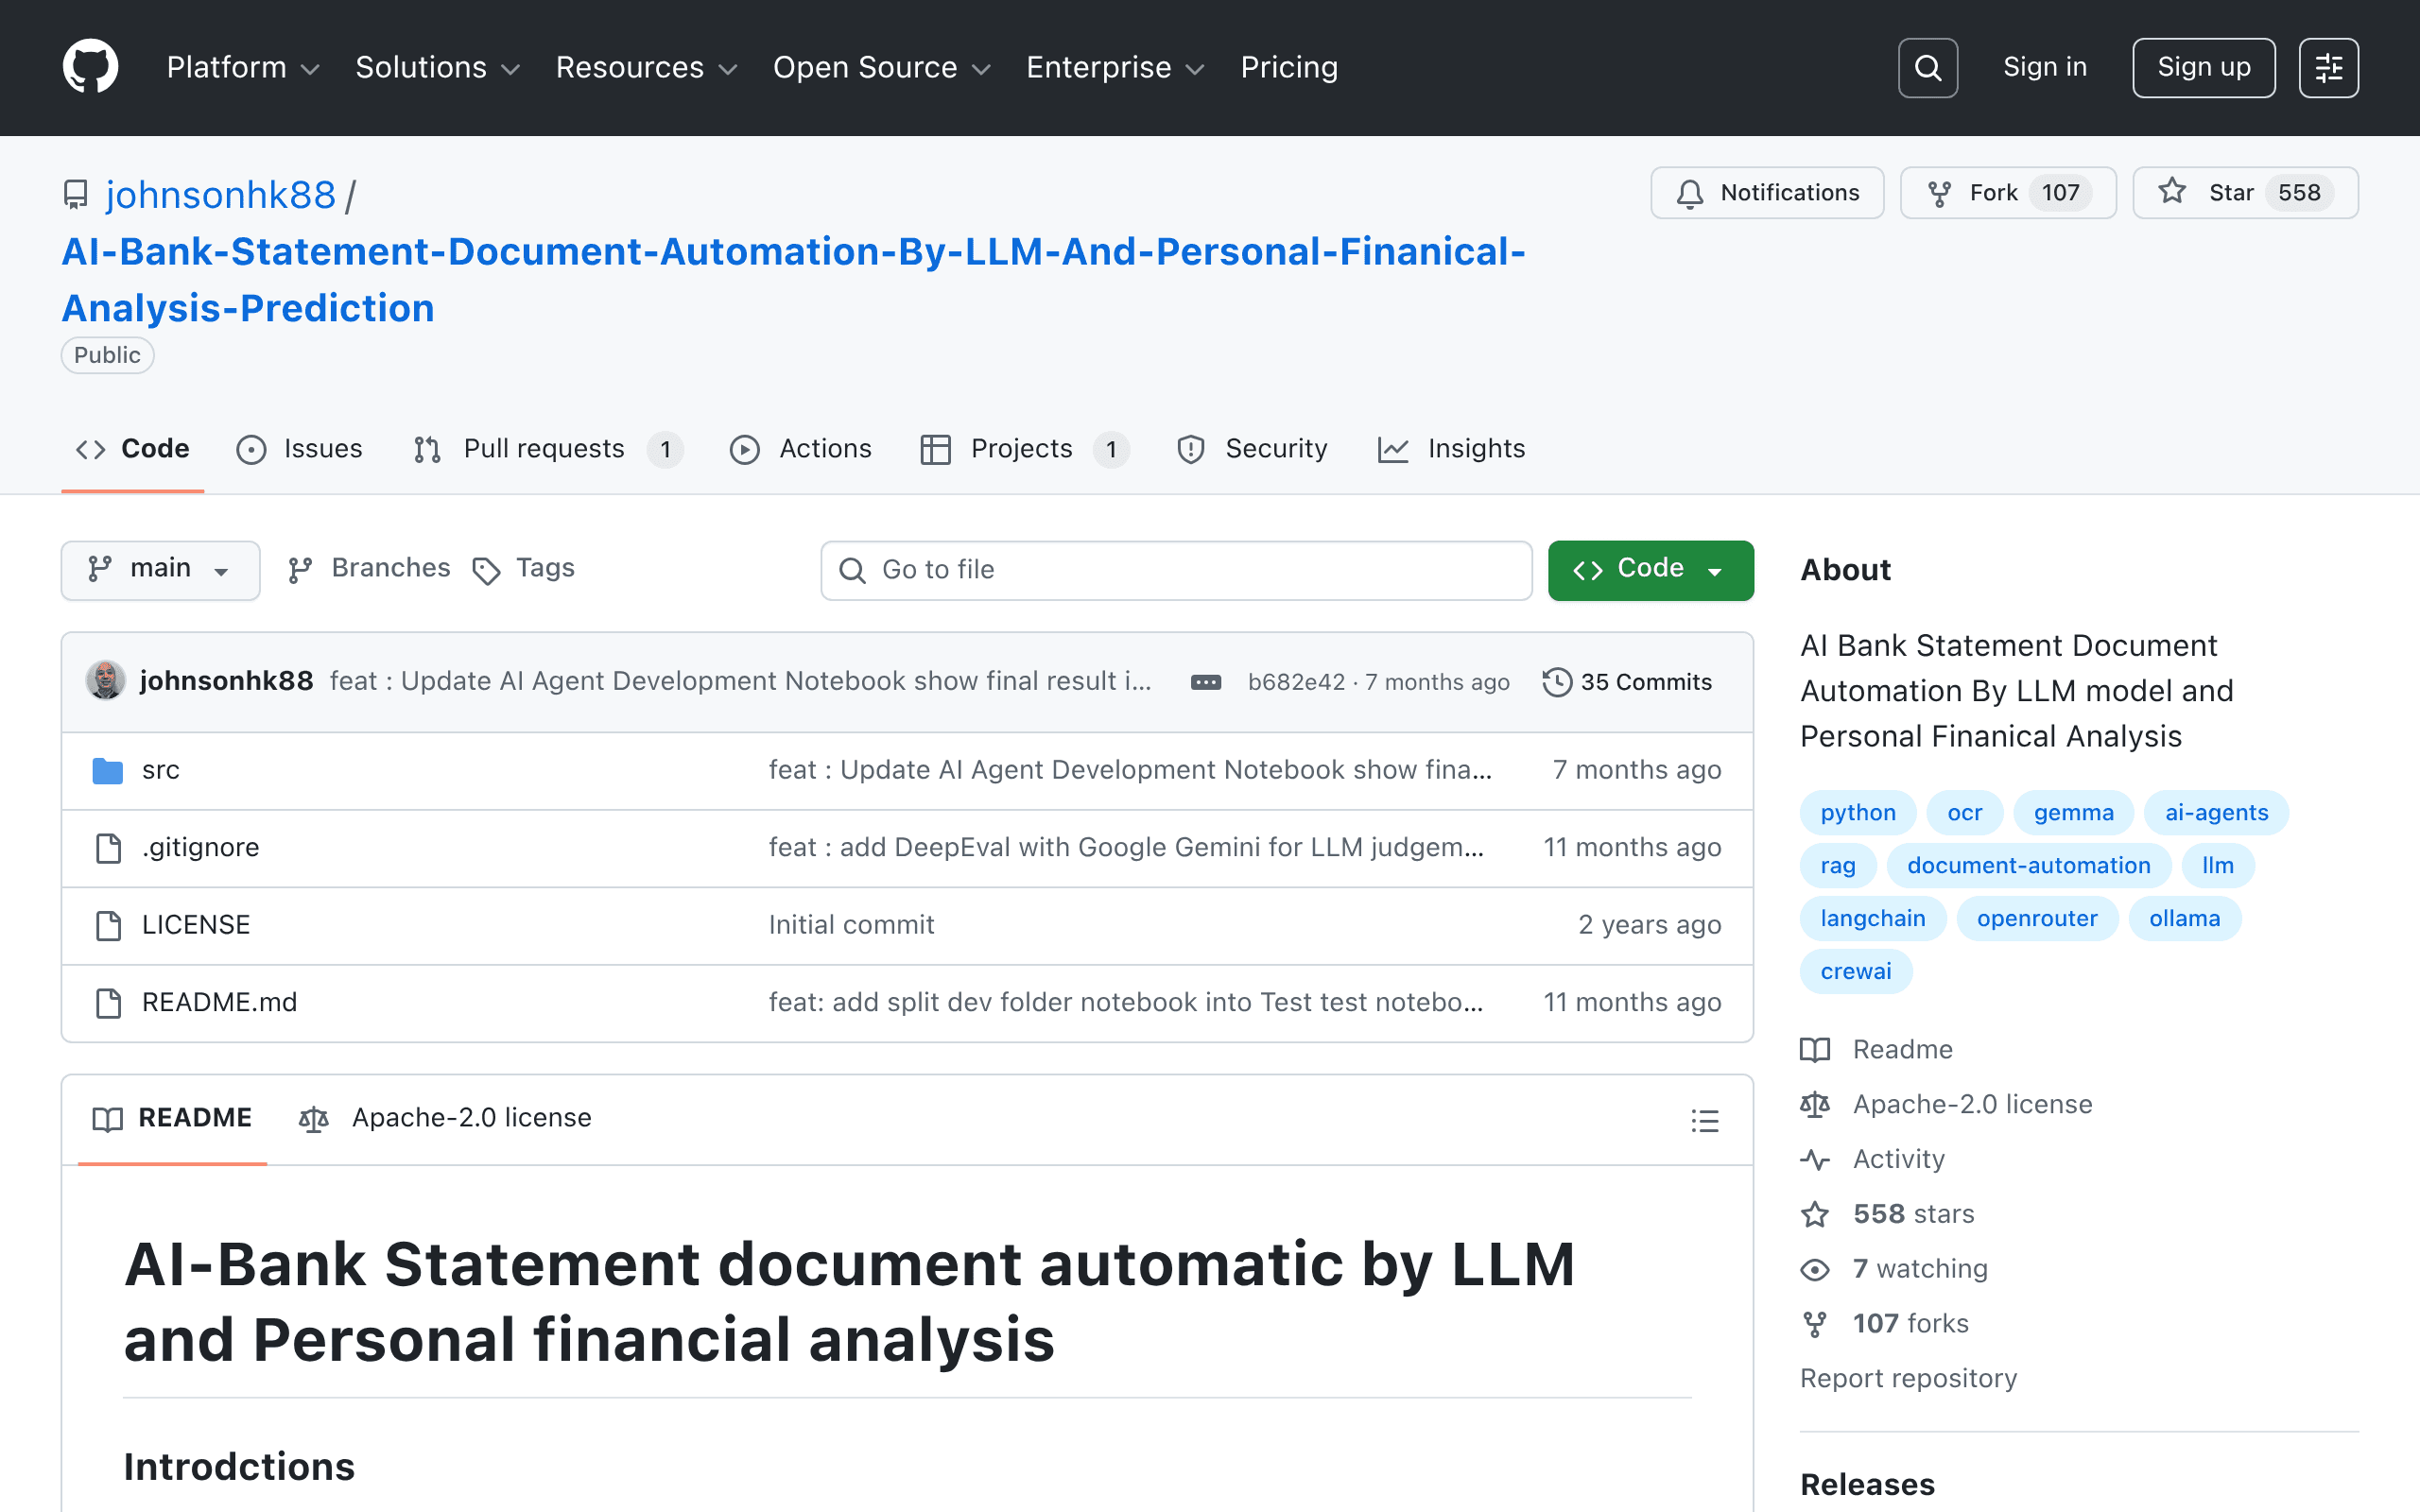Click the search magnifier icon in header
The width and height of the screenshot is (2420, 1512).
click(x=1927, y=68)
